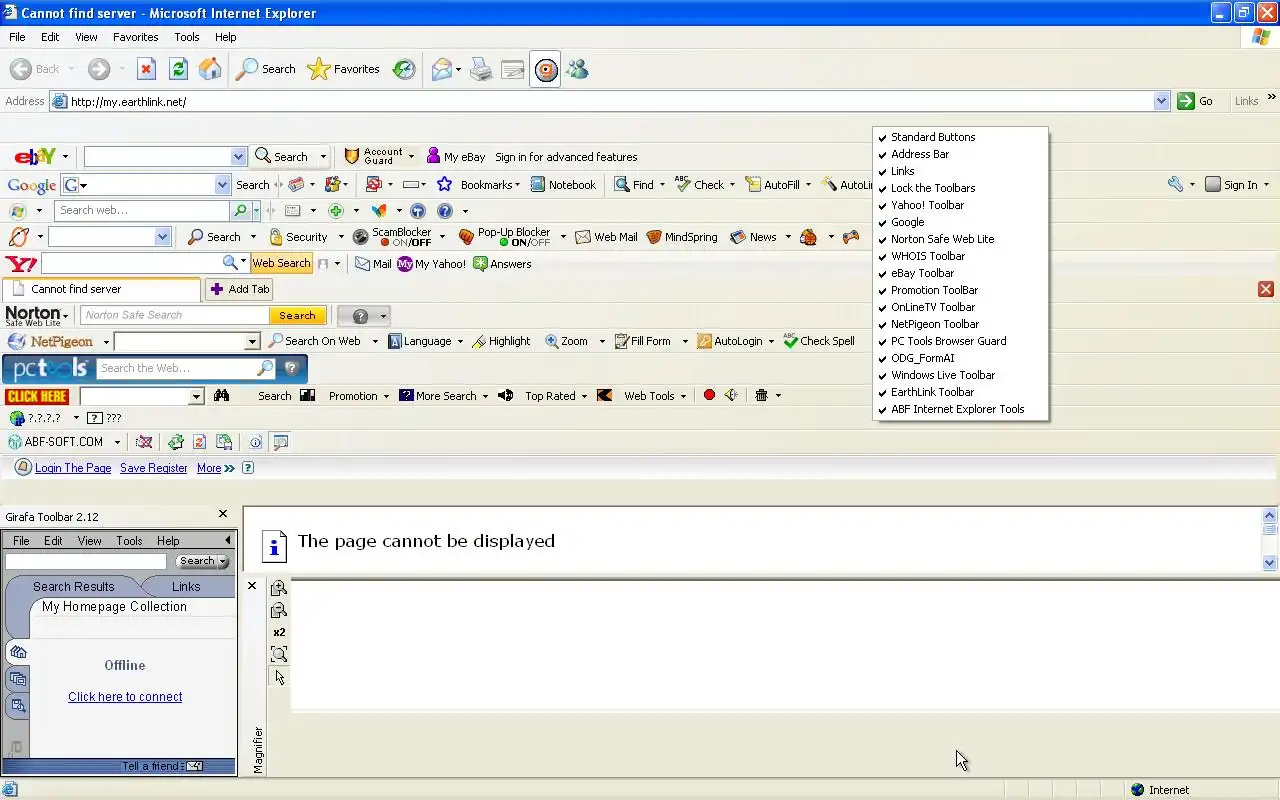Select the Magnifier pointer arrow tool
The height and width of the screenshot is (800, 1280).
[x=279, y=677]
